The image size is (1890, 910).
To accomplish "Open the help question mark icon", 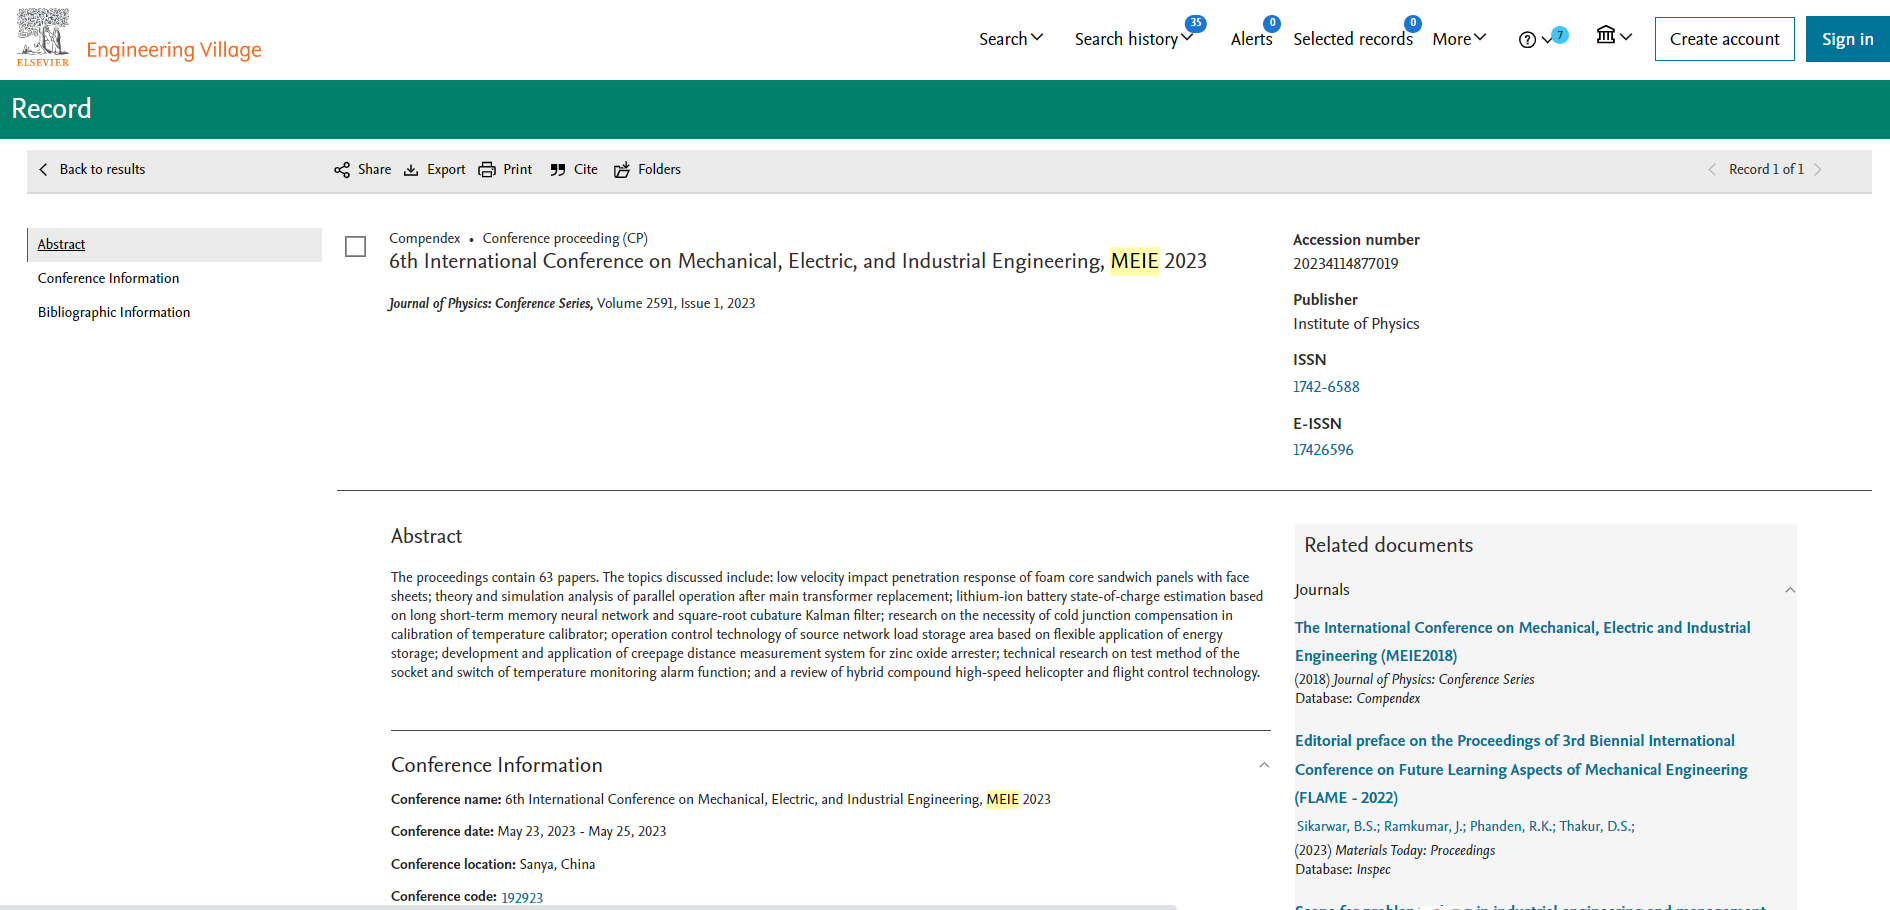I will coord(1527,40).
